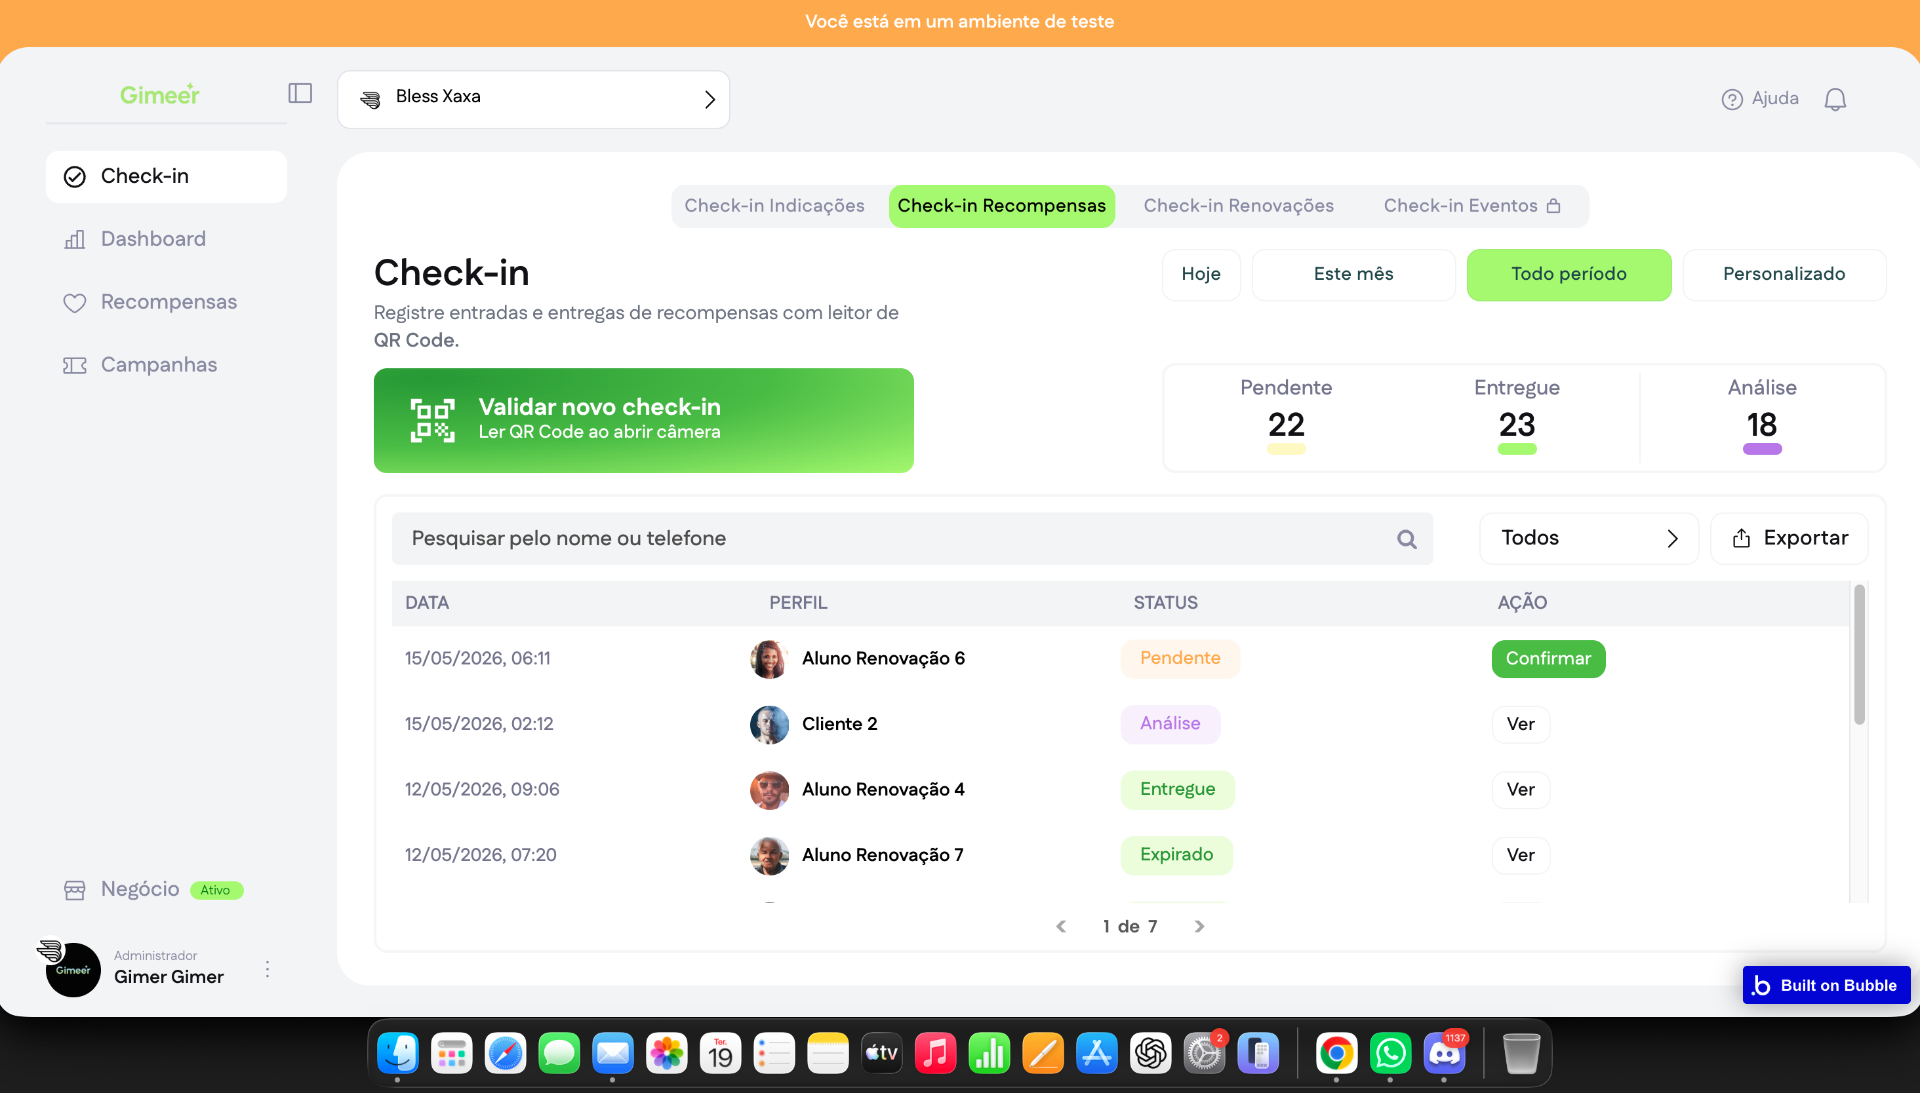
Task: Open Numbers app from the dock
Action: [989, 1053]
